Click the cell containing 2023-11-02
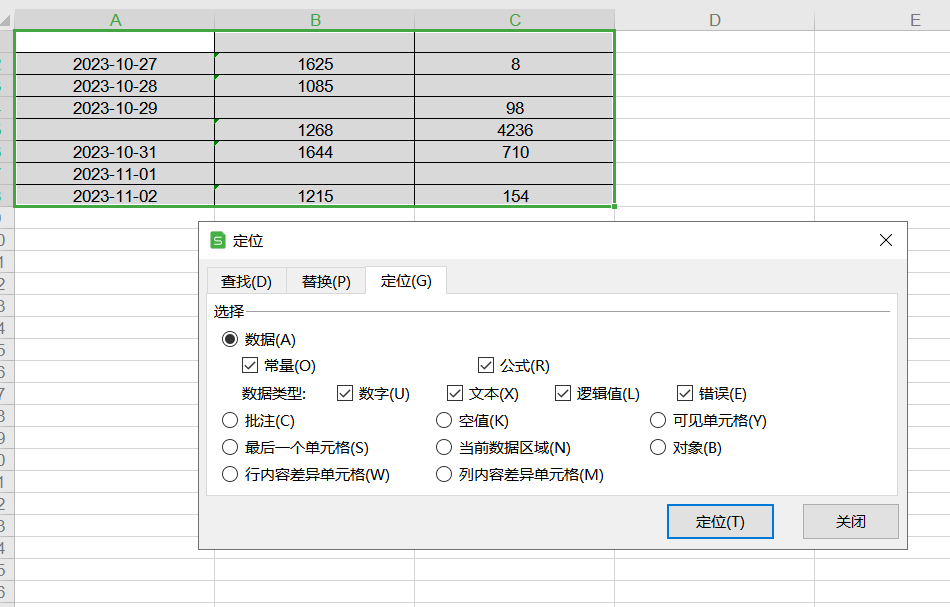Screen dimensions: 950x607 pos(115,196)
